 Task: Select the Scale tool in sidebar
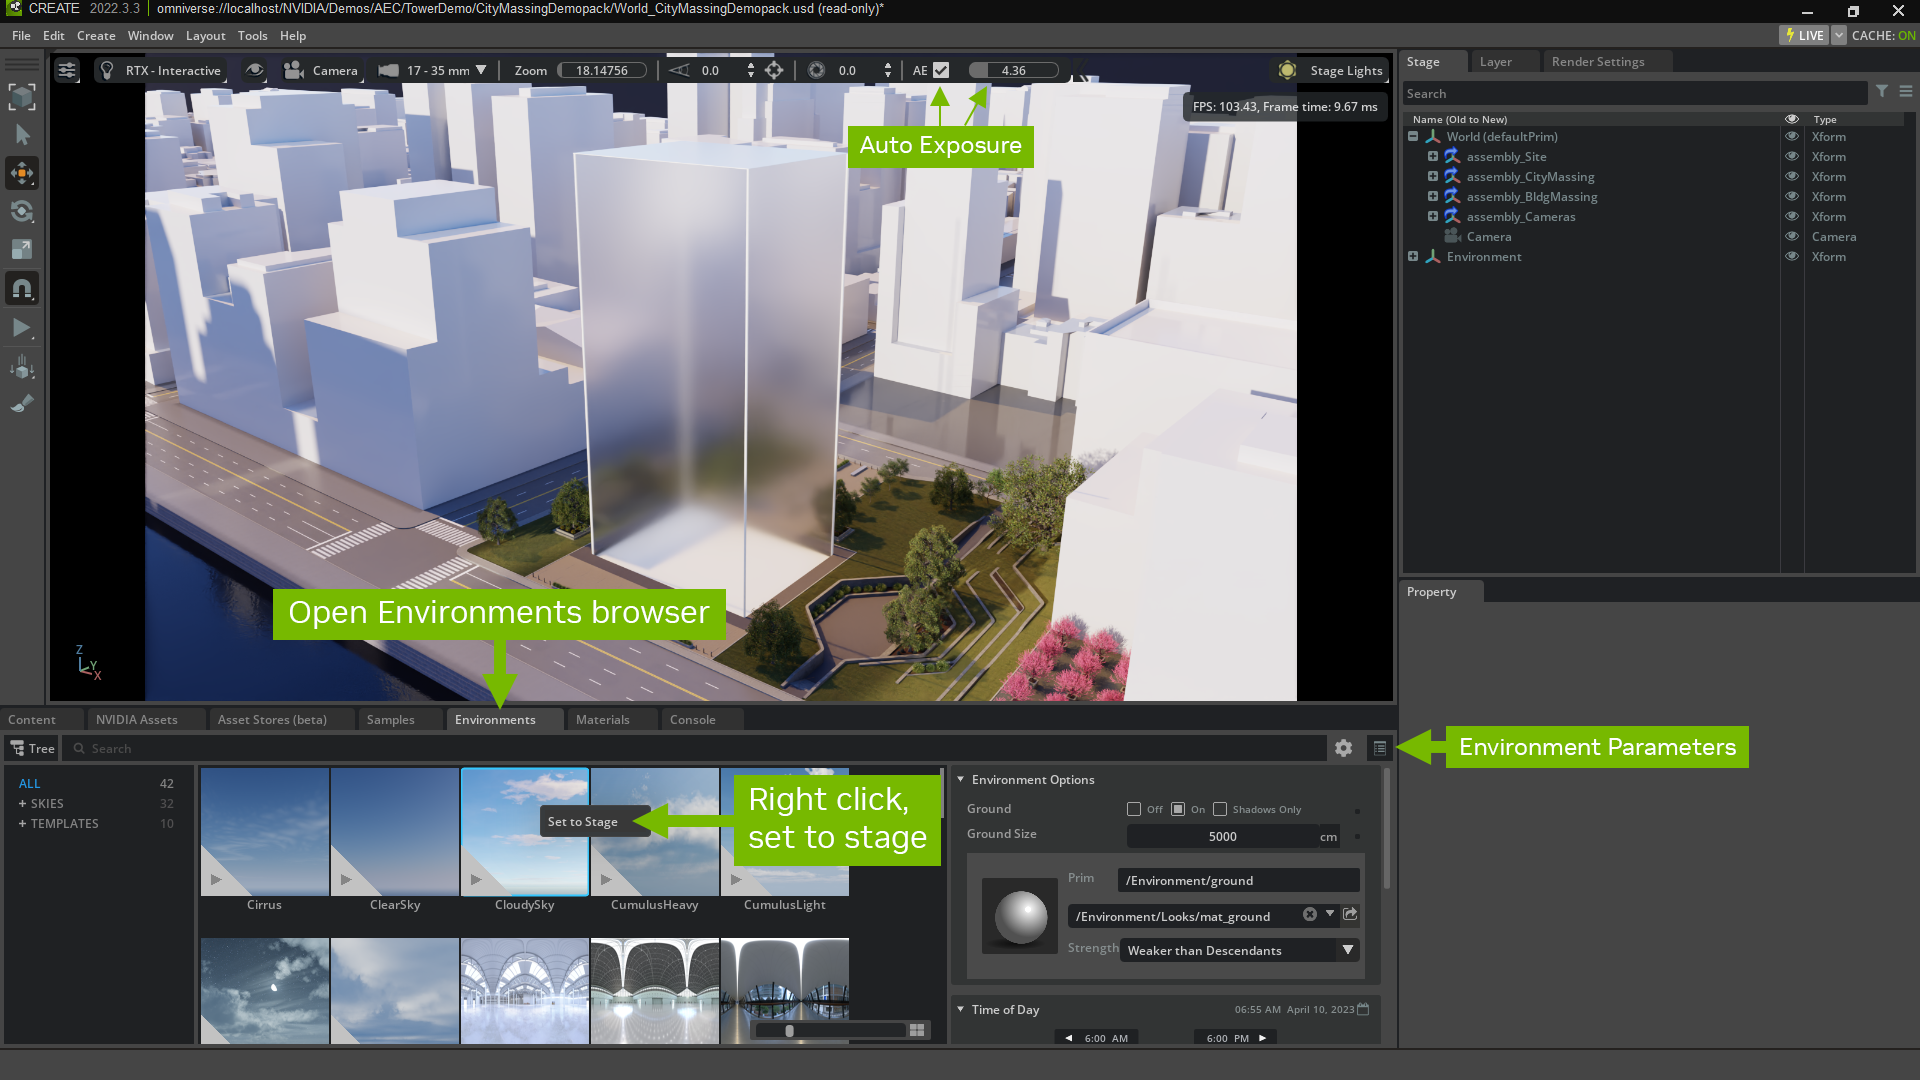pos(22,251)
